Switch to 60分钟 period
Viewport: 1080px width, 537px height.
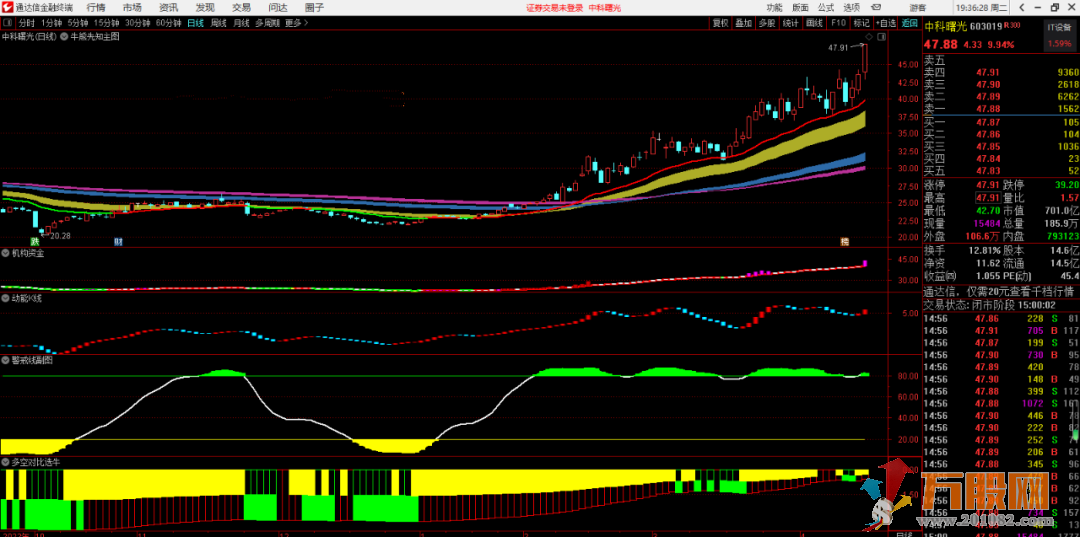point(168,23)
